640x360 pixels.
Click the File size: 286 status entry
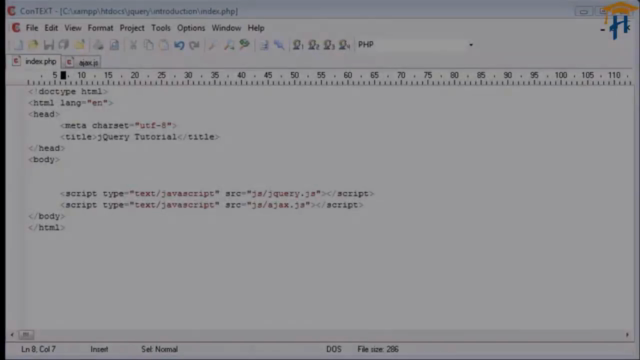tap(378, 349)
